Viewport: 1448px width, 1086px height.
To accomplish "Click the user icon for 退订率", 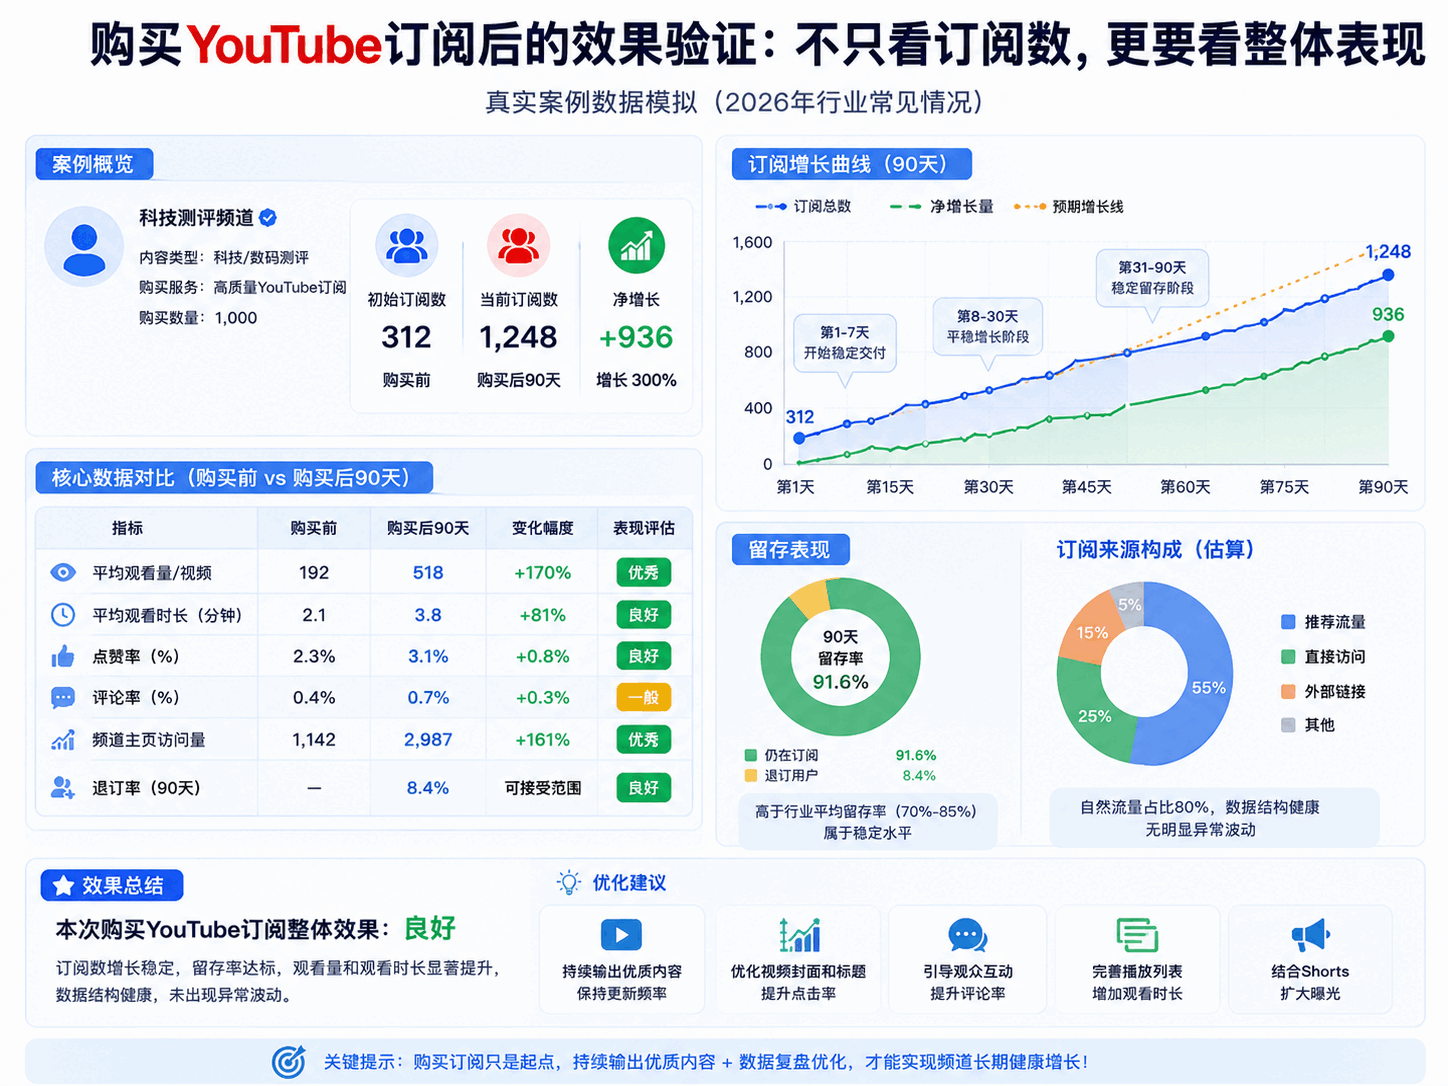I will 63,788.
